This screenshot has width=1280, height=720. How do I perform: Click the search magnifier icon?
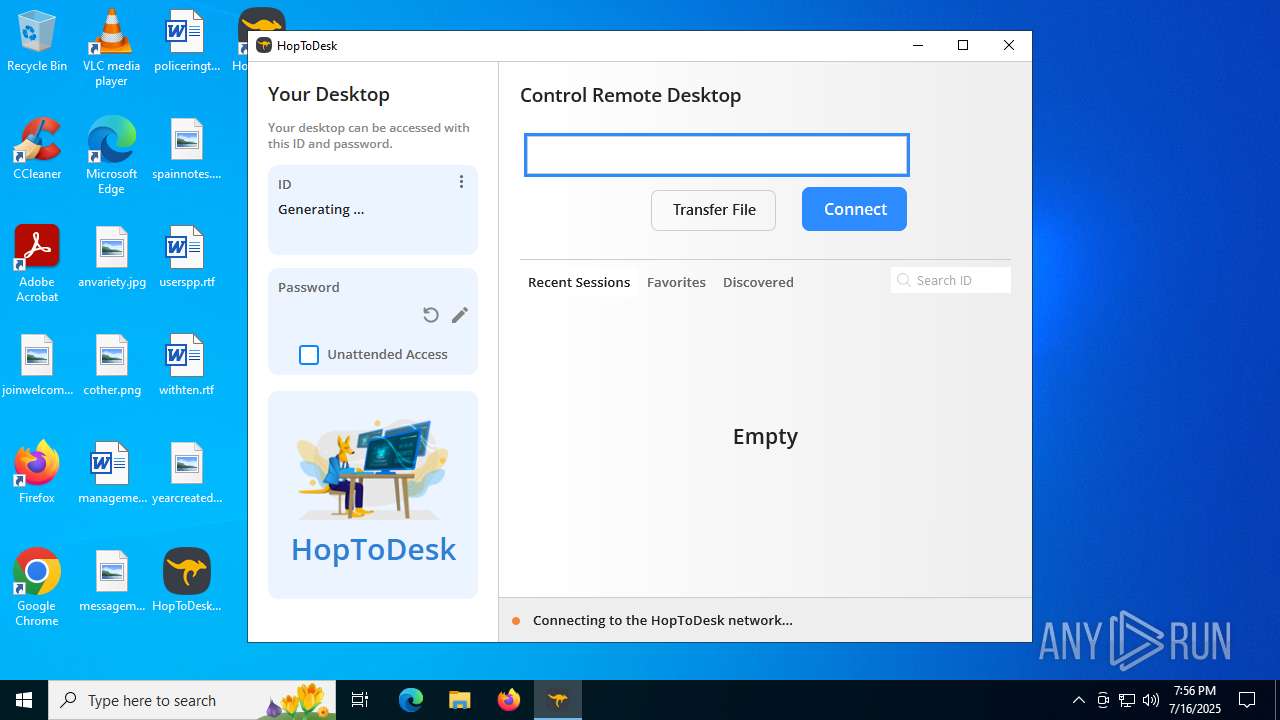(904, 280)
